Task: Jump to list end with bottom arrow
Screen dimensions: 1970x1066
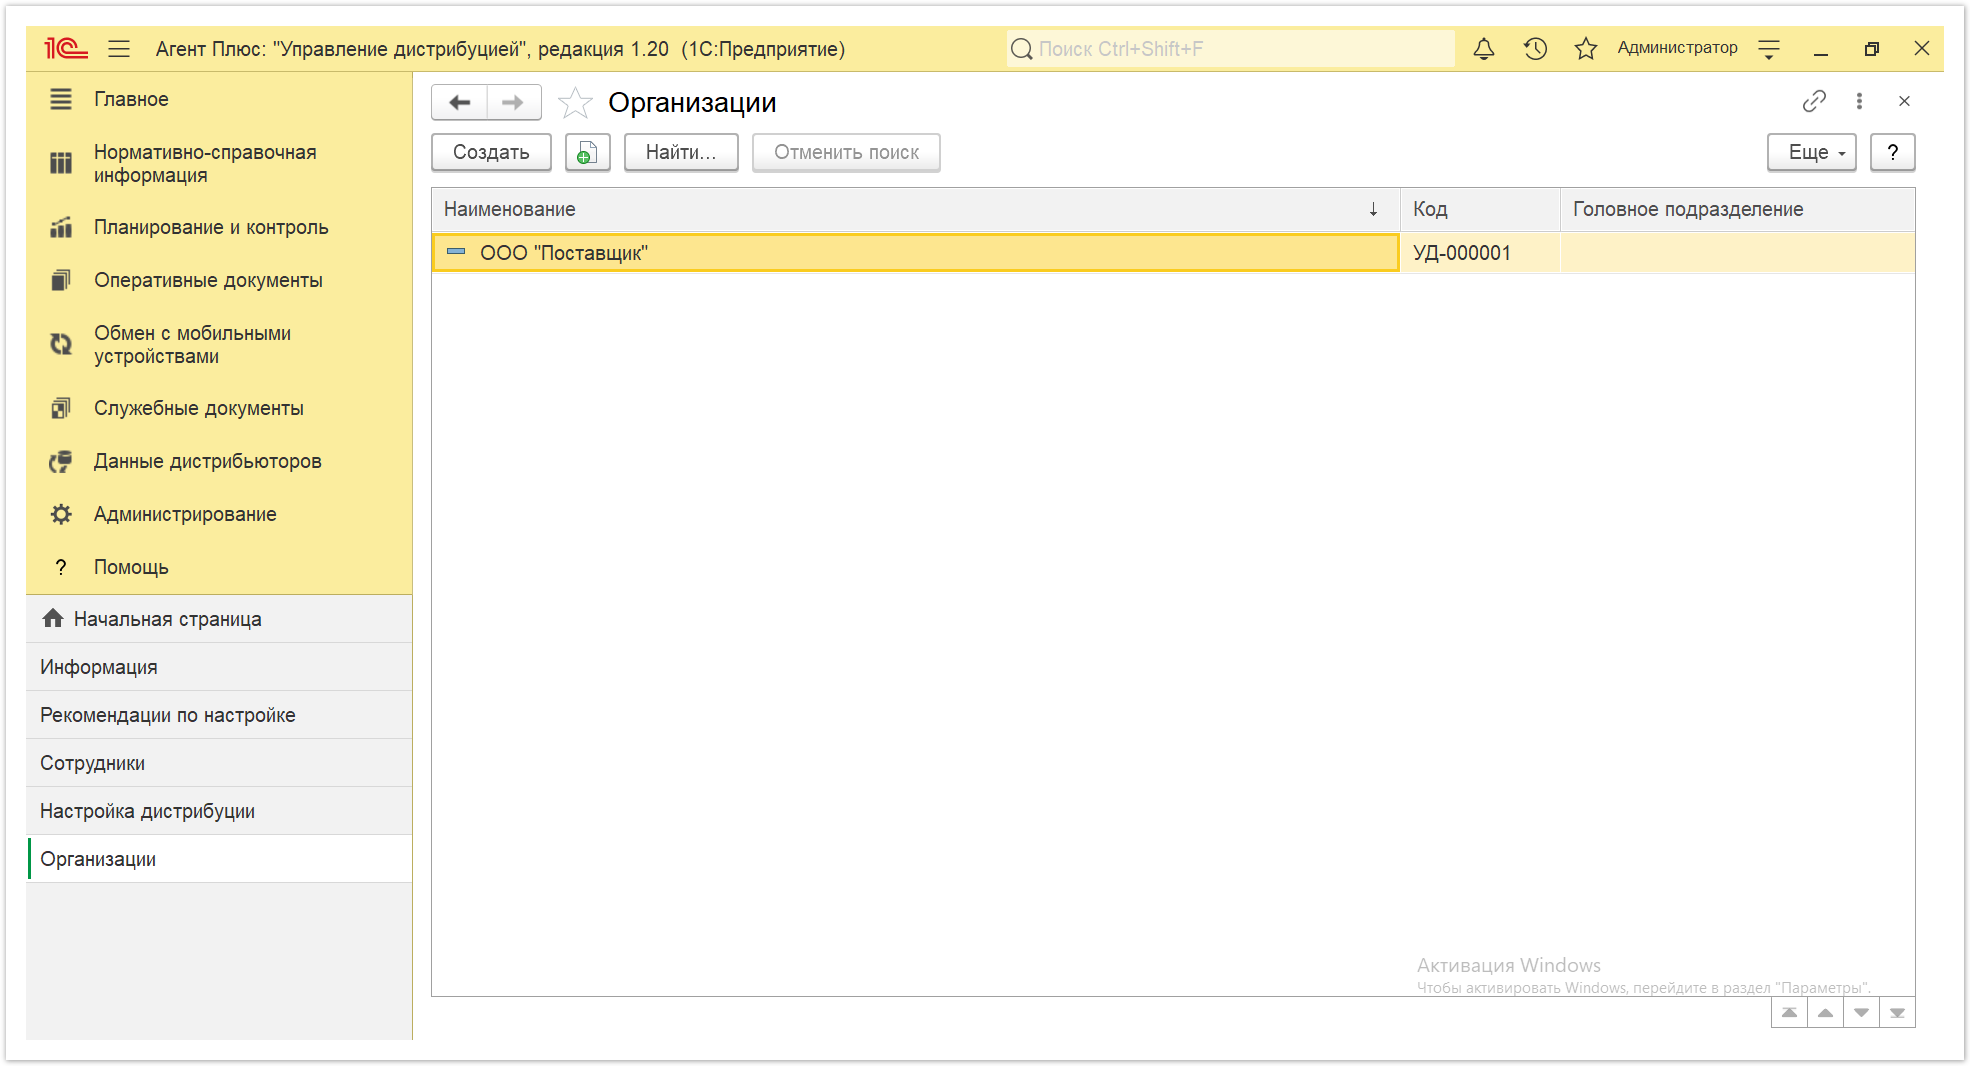Action: point(1897,1013)
